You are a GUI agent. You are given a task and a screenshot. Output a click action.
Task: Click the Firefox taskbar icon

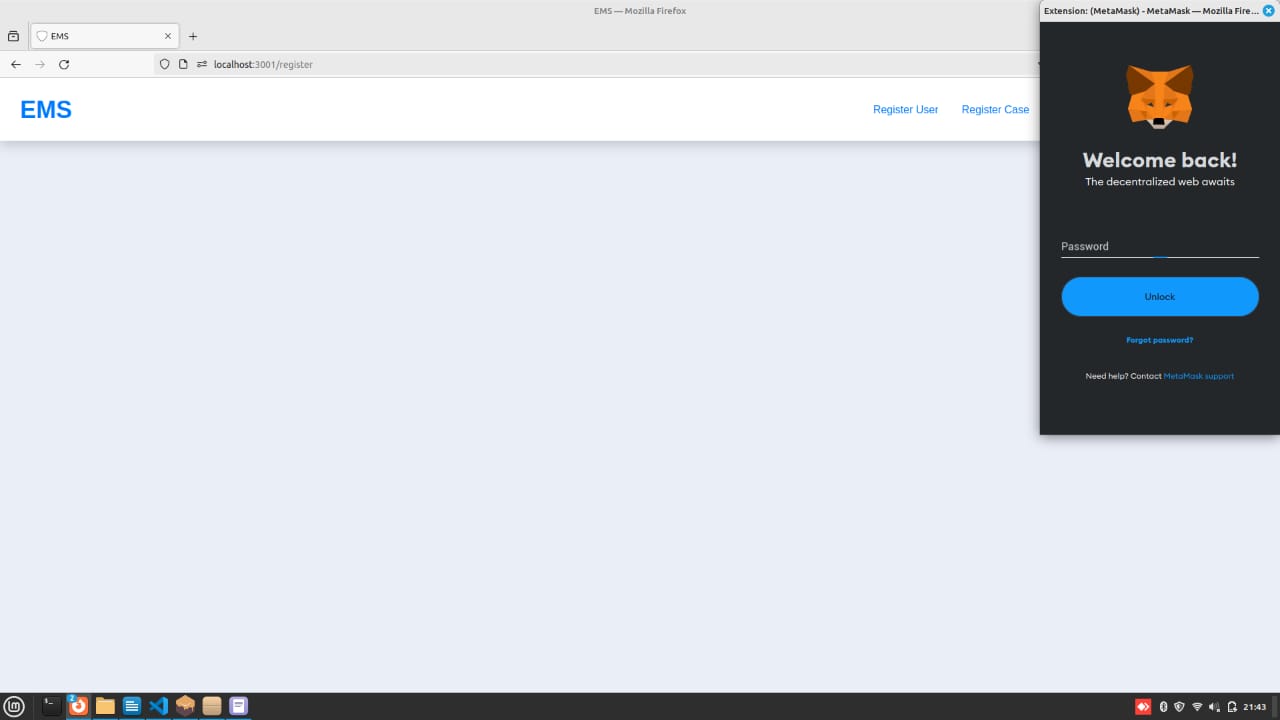click(78, 706)
